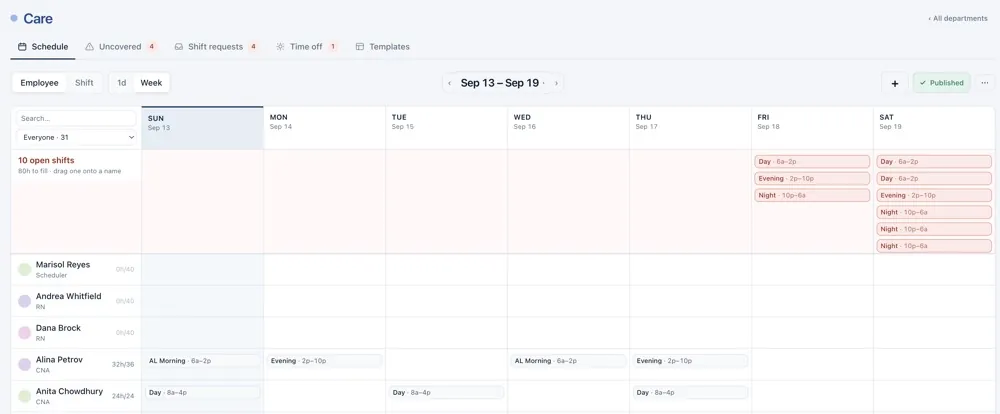Click Alina Petrov's Thursday Evening shift
This screenshot has width=1000, height=414.
[x=691, y=361]
